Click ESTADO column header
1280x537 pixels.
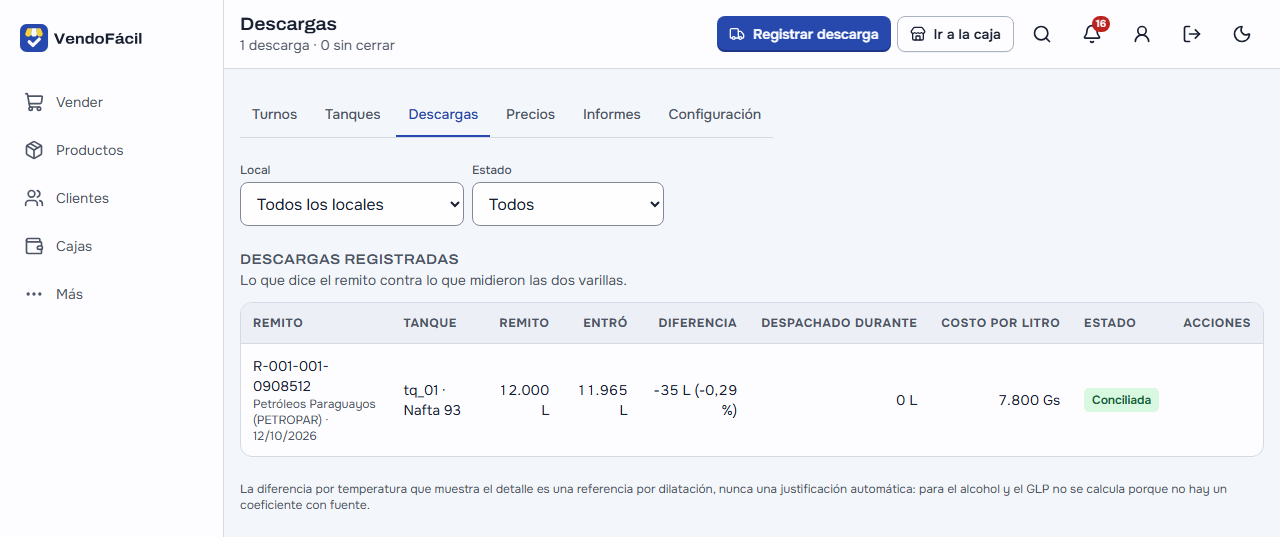[x=1110, y=323]
